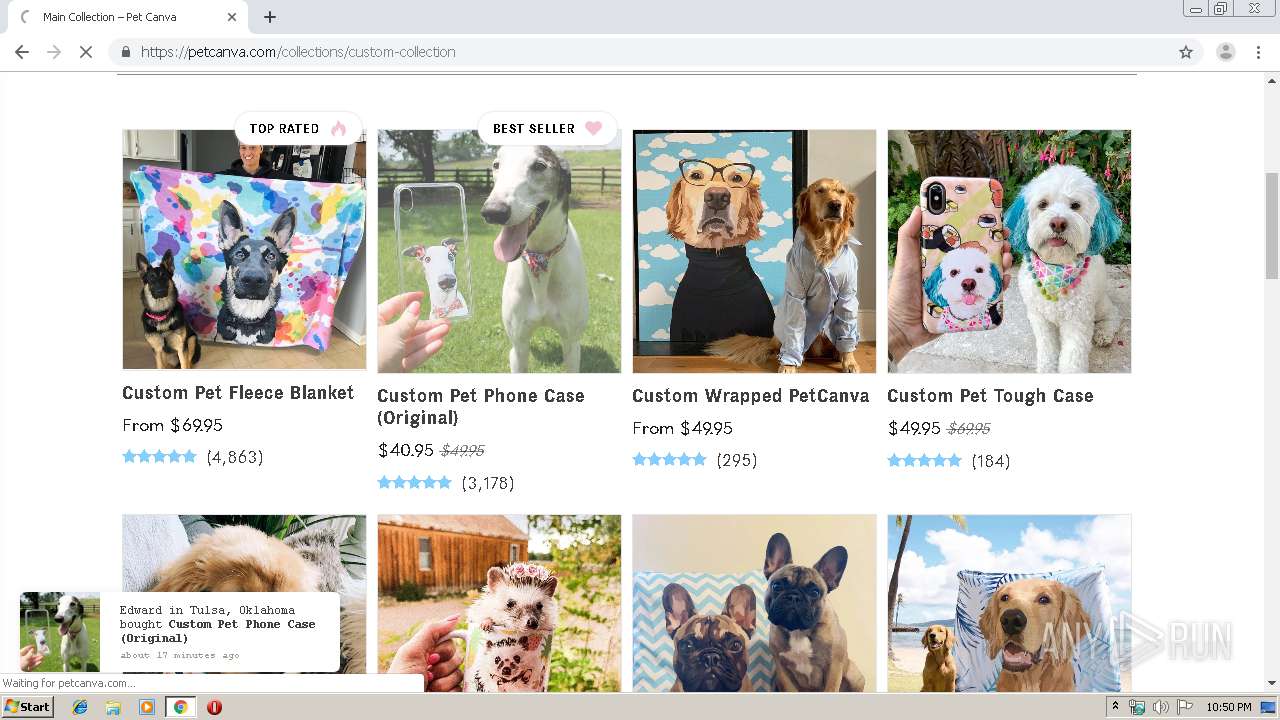Open the Custom Wrapped PetCanva golden retriever image
The height and width of the screenshot is (720, 1280).
(754, 251)
